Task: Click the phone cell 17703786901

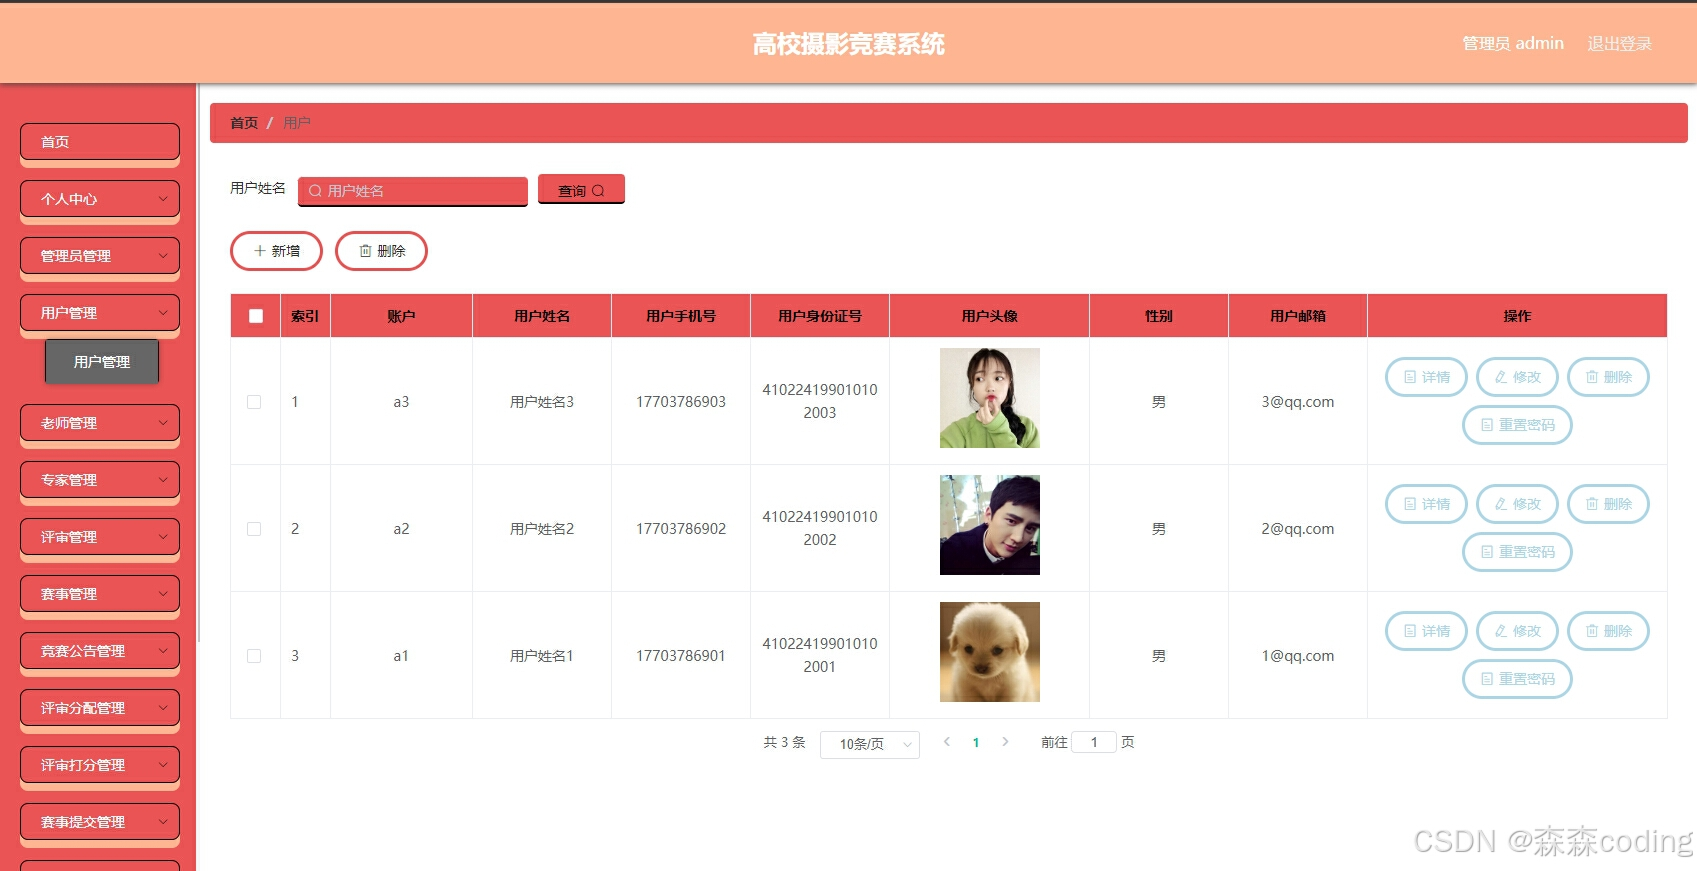Action: click(x=680, y=656)
